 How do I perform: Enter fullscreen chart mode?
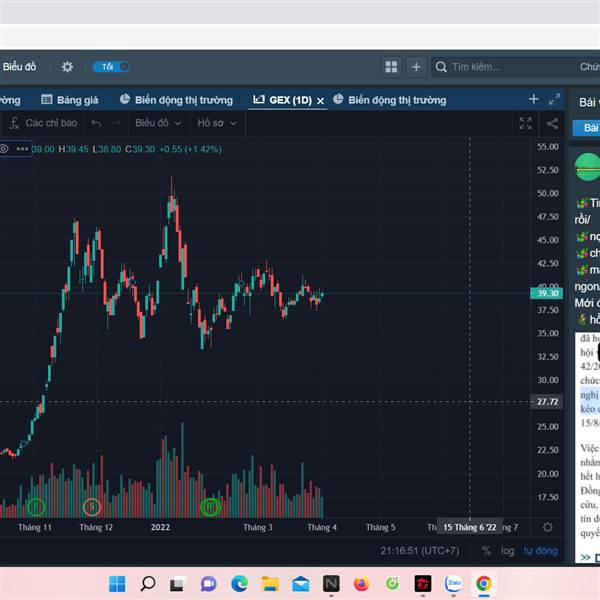525,123
